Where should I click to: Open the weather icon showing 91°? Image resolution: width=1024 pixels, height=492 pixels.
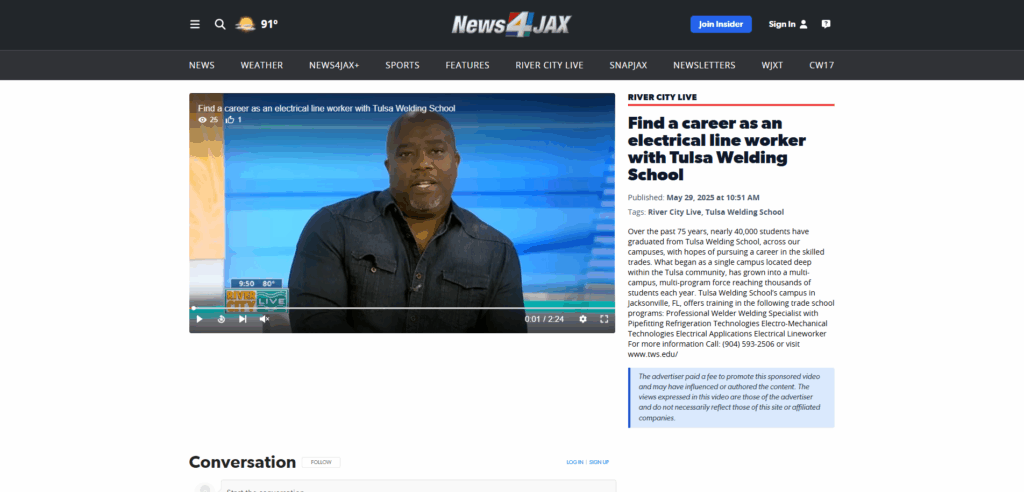pos(246,25)
